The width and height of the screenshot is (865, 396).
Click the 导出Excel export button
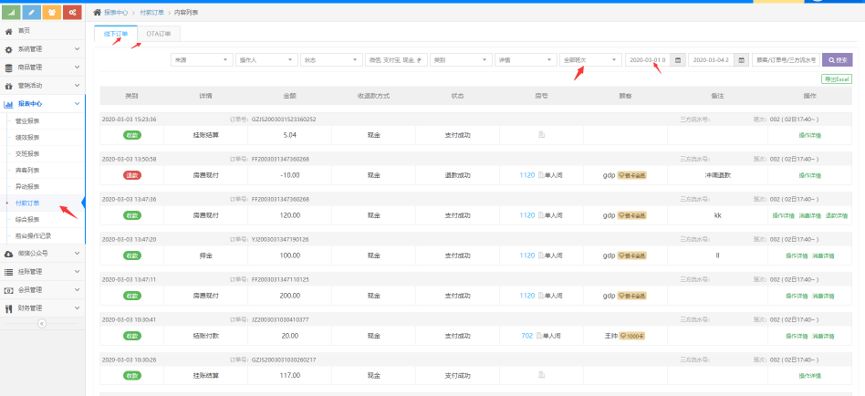pos(837,79)
